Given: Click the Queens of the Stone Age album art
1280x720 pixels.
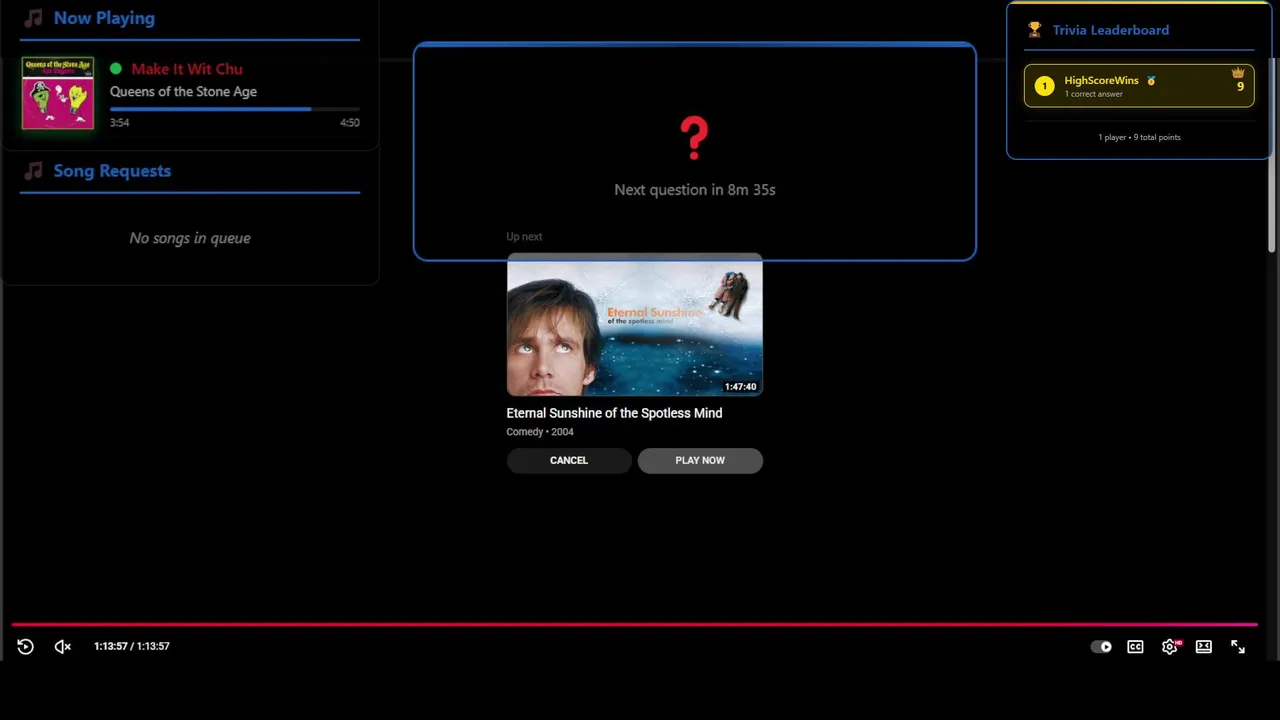Looking at the screenshot, I should [58, 93].
